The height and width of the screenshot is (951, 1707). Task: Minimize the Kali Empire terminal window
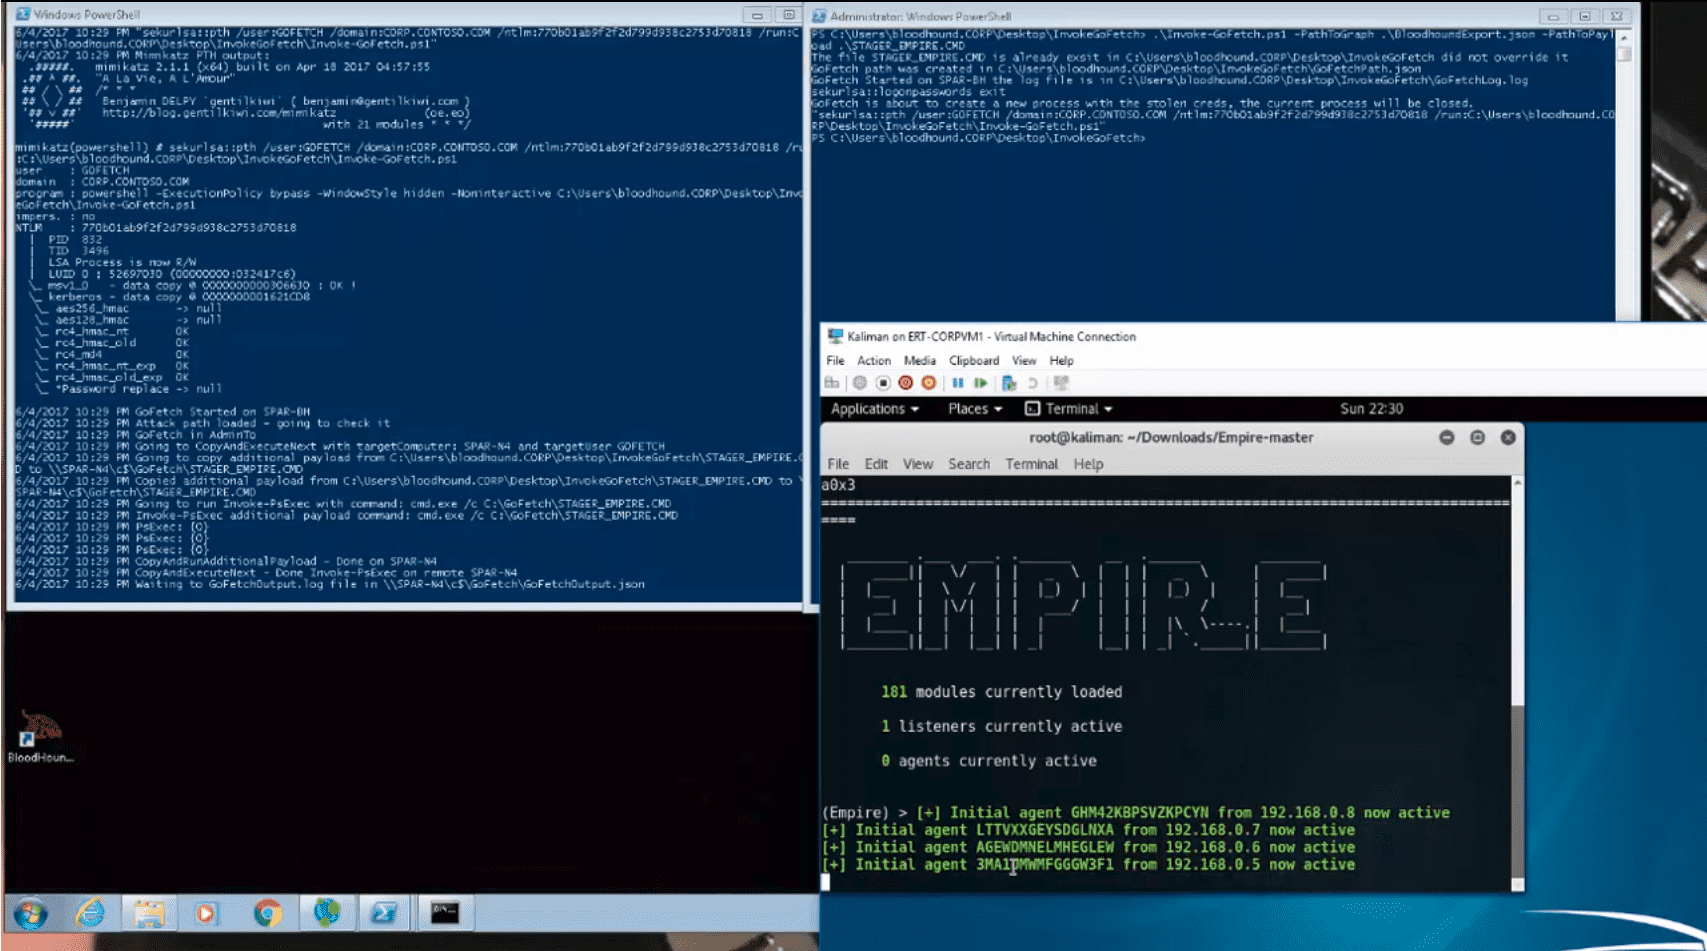pos(1447,437)
